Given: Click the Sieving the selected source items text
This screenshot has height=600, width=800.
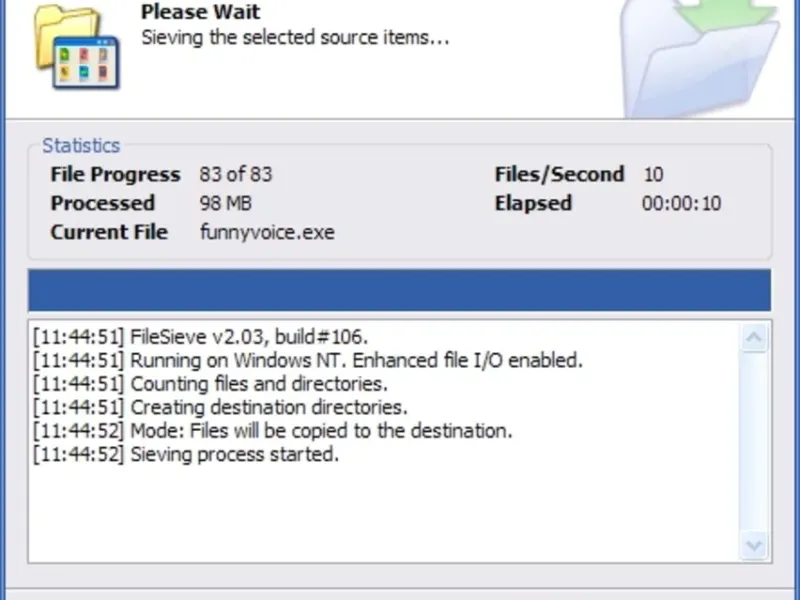Looking at the screenshot, I should click(295, 38).
